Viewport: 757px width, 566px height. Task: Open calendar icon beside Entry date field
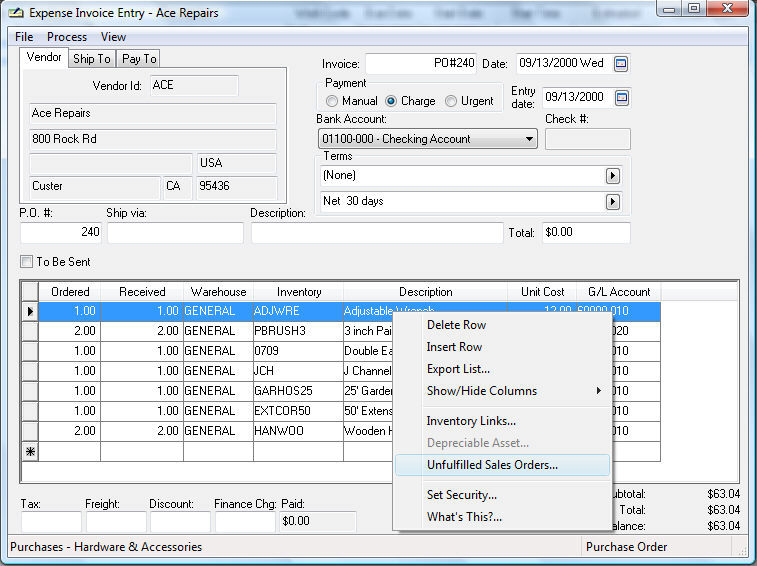[x=621, y=97]
